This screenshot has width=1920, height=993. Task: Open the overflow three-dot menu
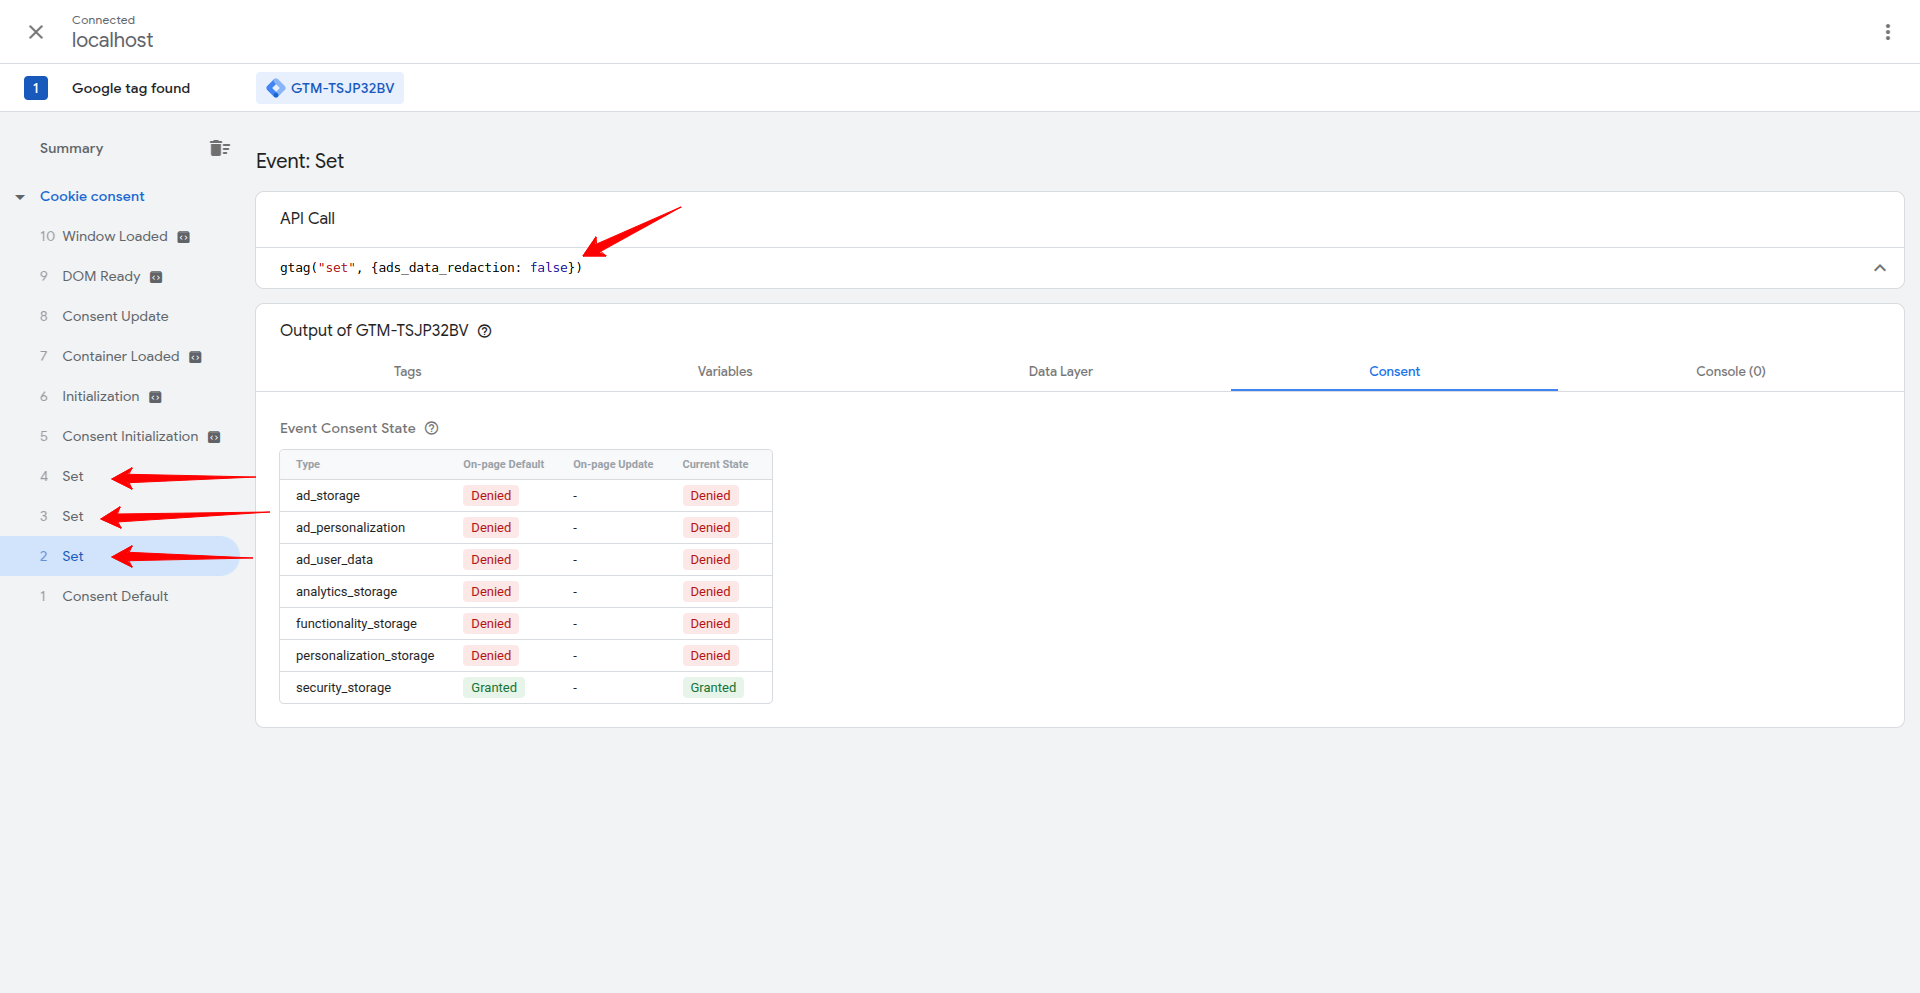pyautogui.click(x=1888, y=31)
